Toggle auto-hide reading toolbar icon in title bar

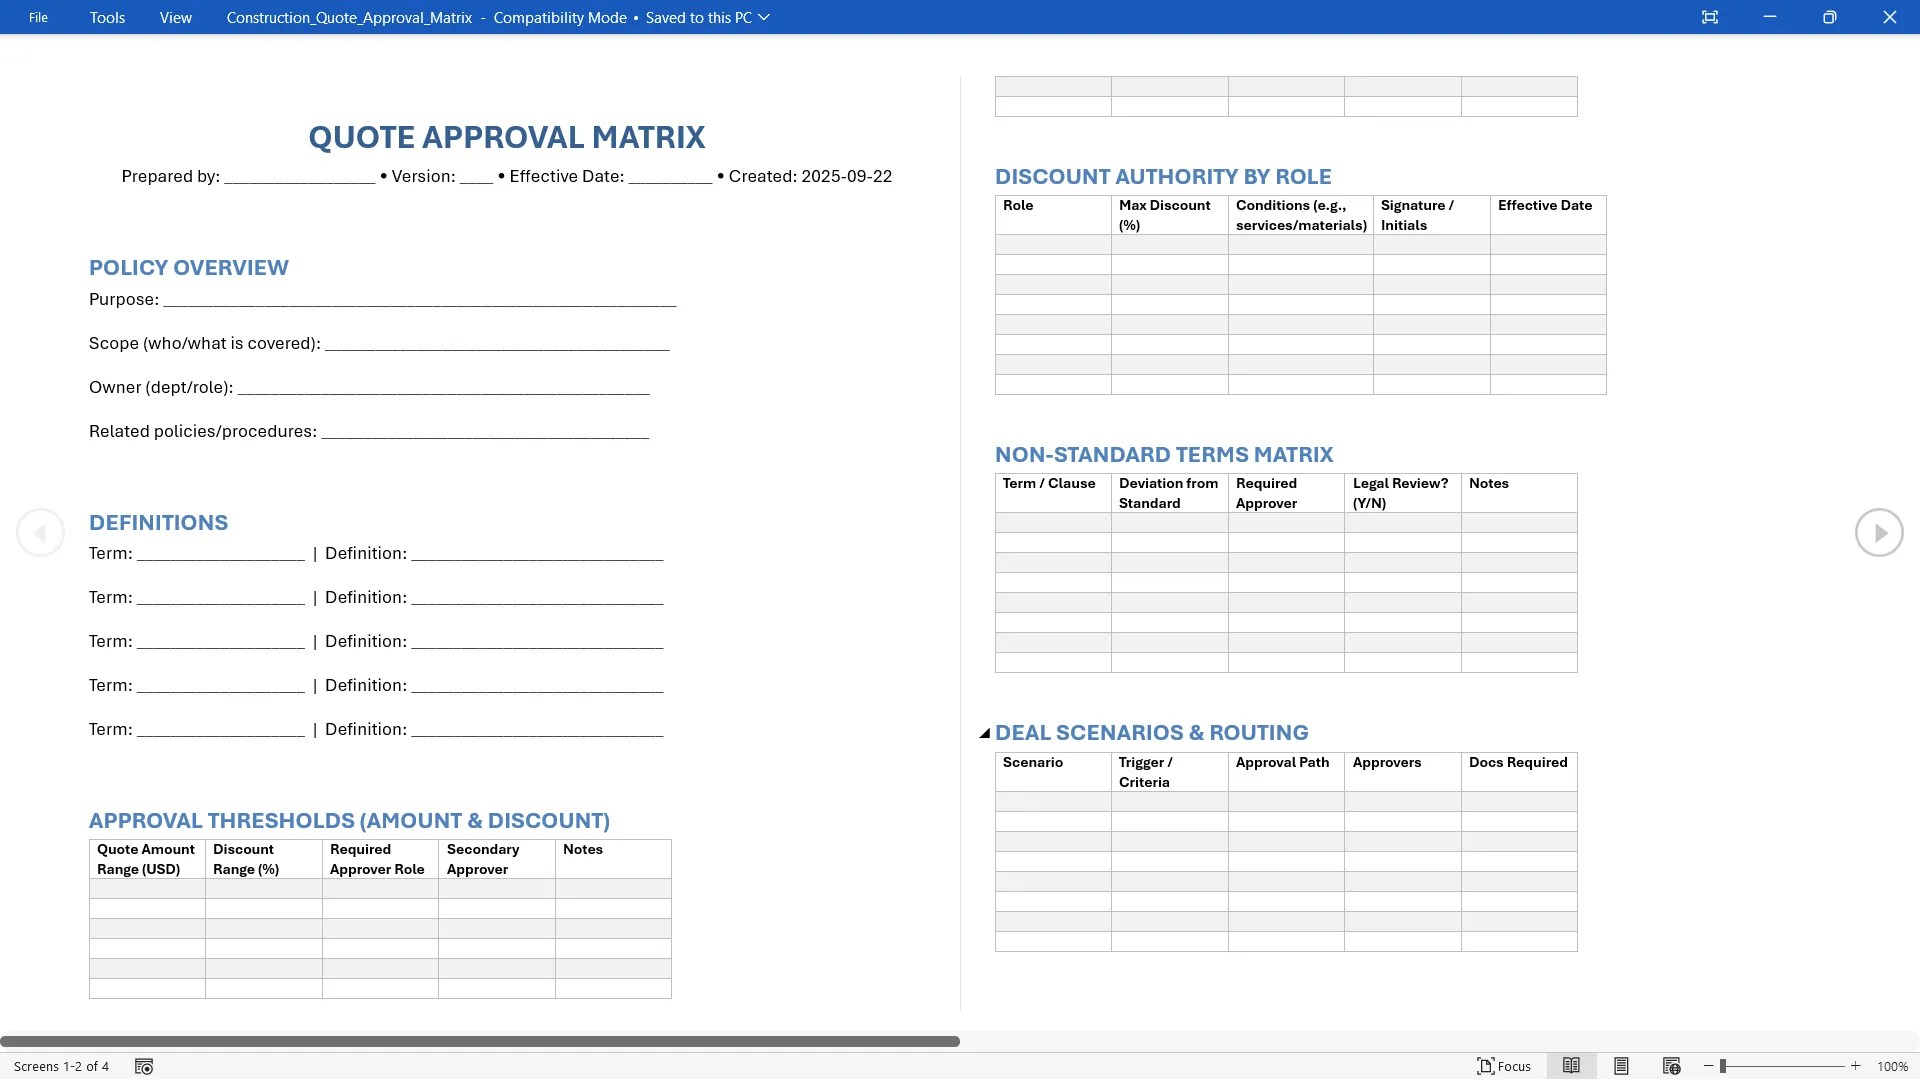coord(1710,17)
